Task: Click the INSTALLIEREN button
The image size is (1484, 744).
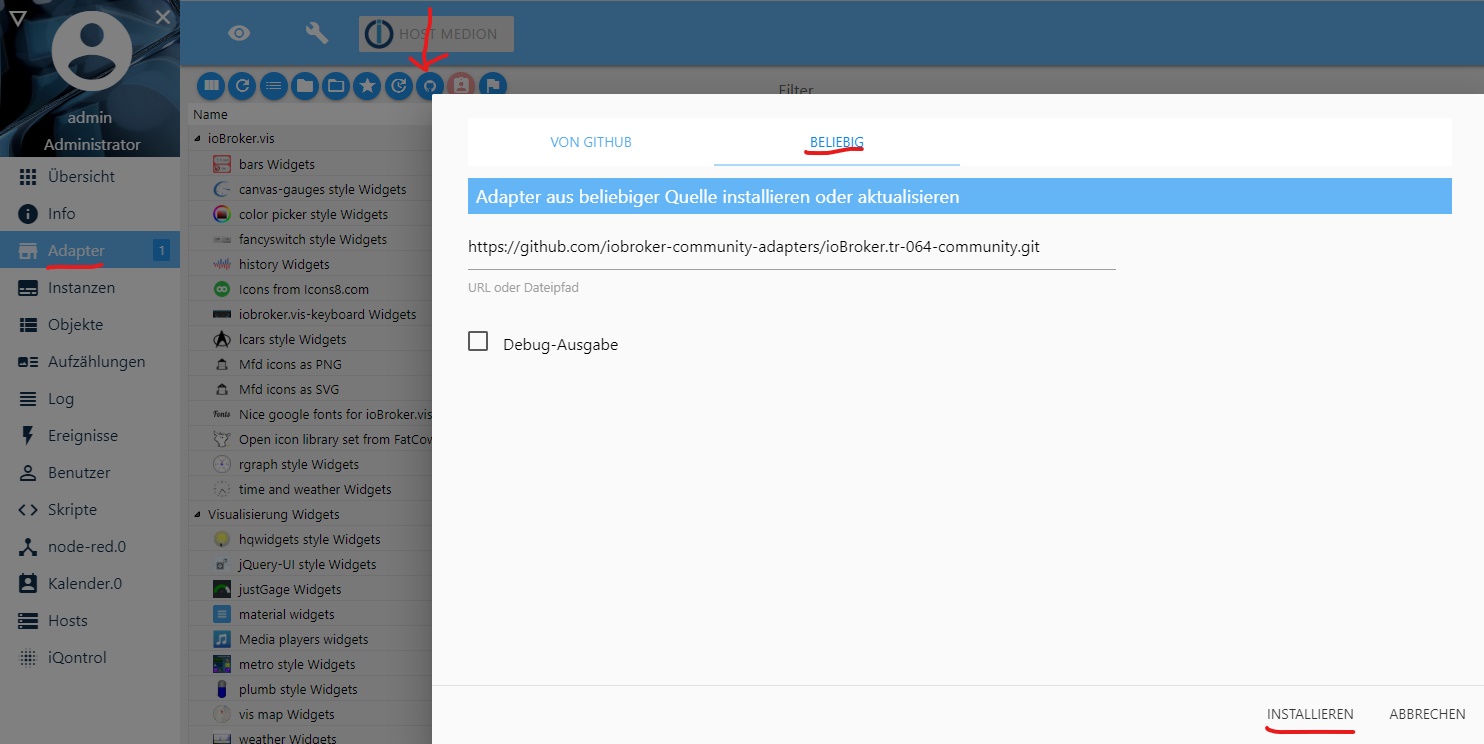Action: [x=1310, y=713]
